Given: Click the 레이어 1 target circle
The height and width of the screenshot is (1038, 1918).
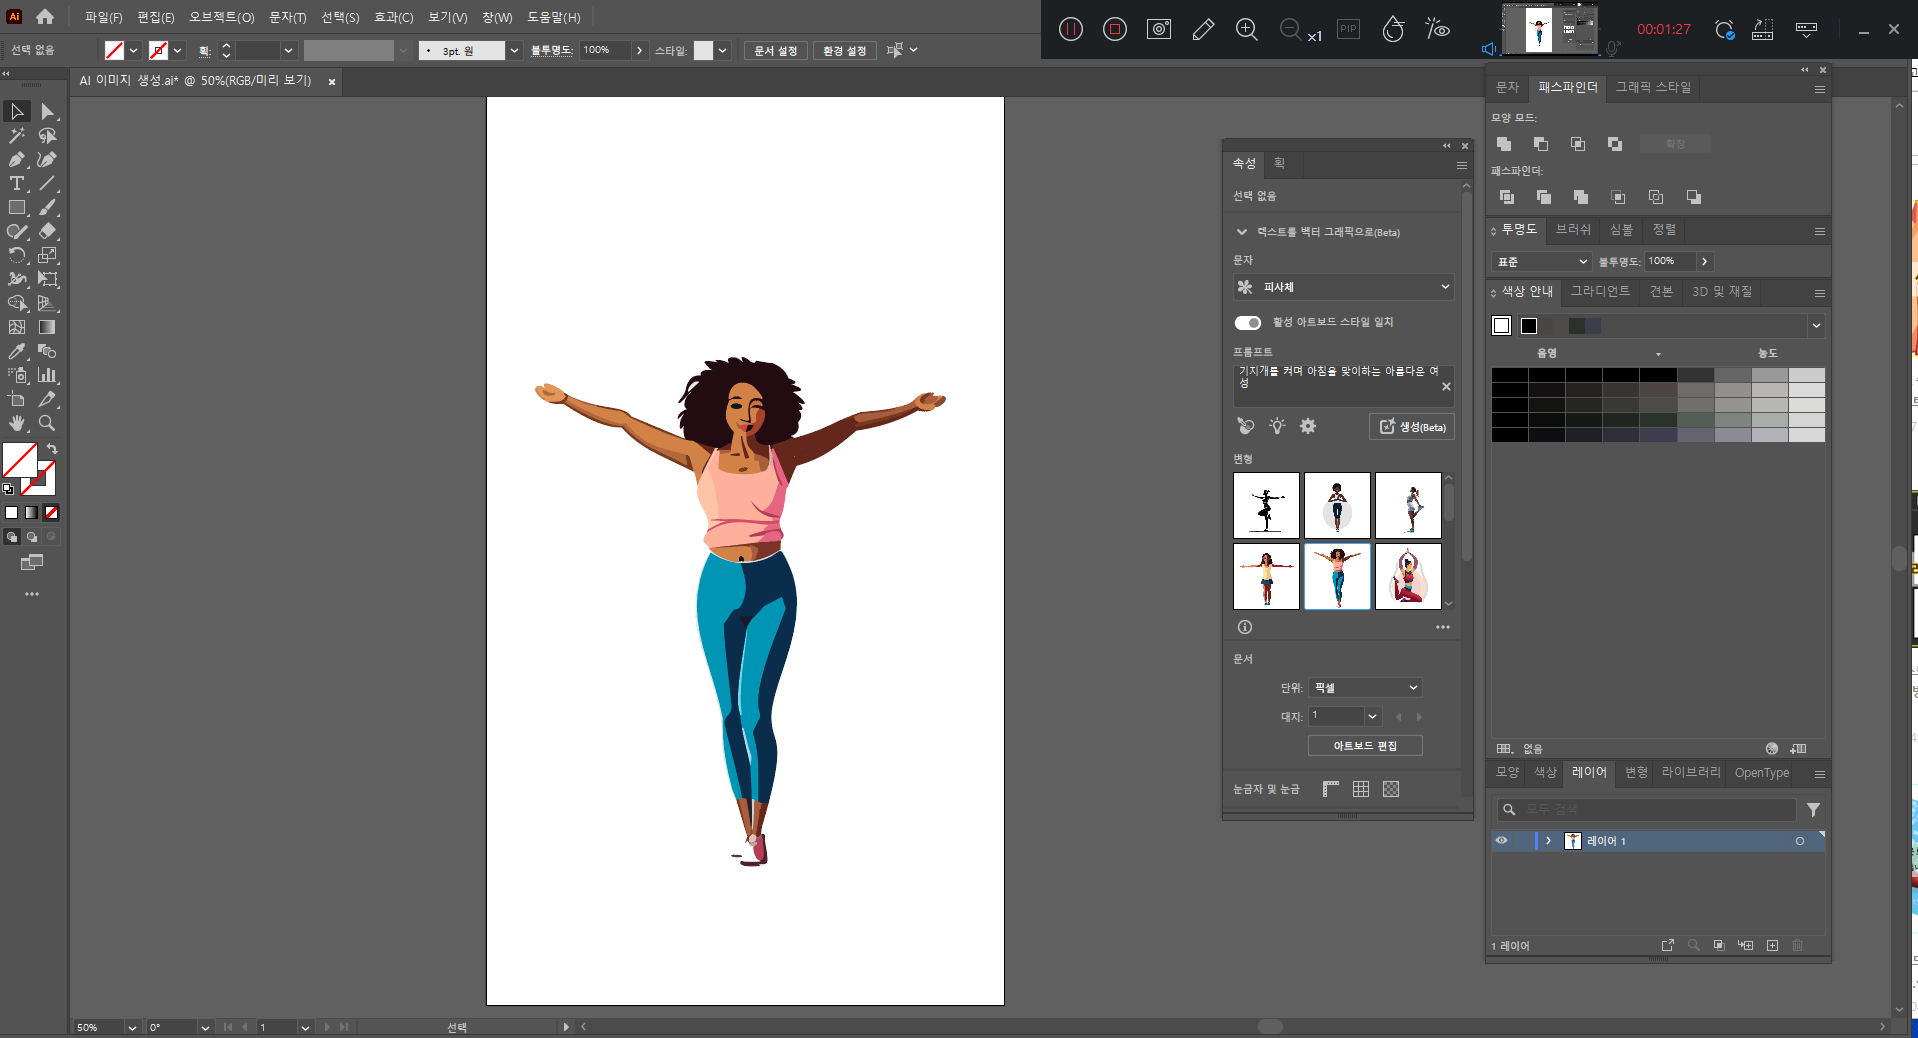Looking at the screenshot, I should point(1799,841).
